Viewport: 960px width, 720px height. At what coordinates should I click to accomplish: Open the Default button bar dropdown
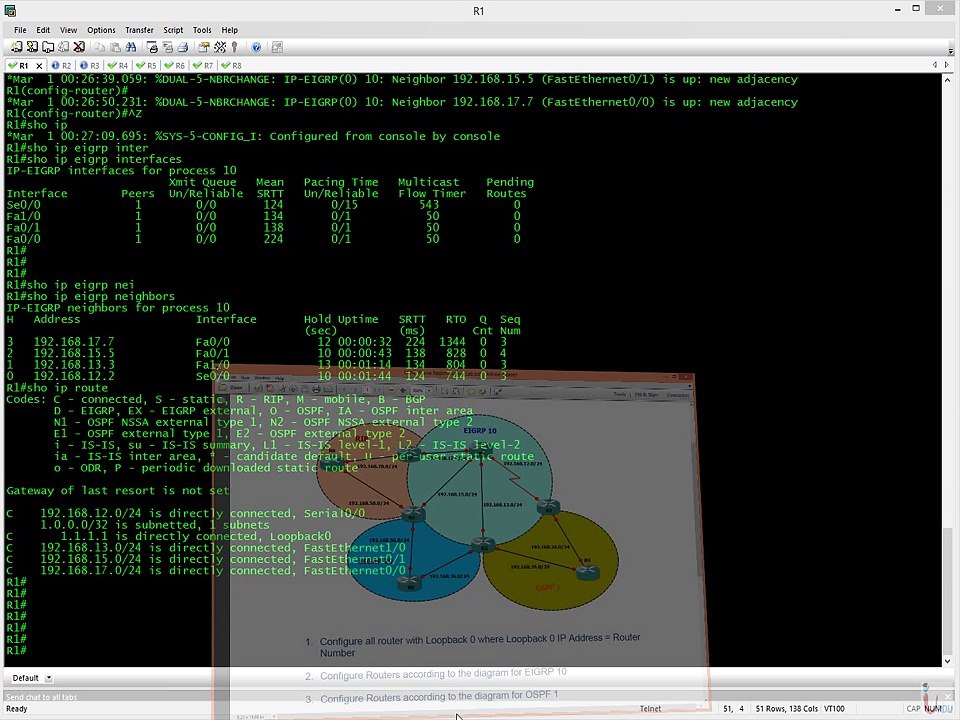click(48, 678)
